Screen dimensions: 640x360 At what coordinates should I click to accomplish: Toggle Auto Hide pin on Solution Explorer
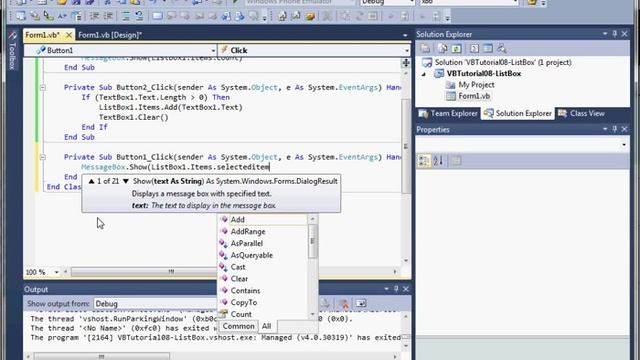click(615, 34)
